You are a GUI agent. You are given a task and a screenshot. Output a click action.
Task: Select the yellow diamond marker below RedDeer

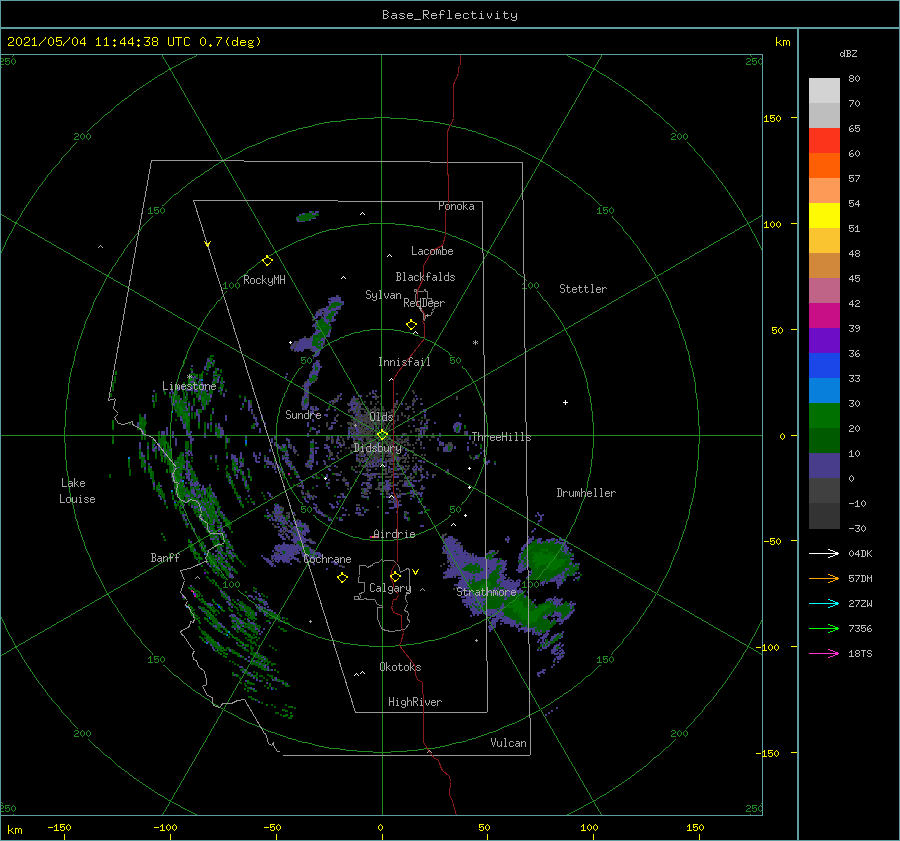(411, 325)
